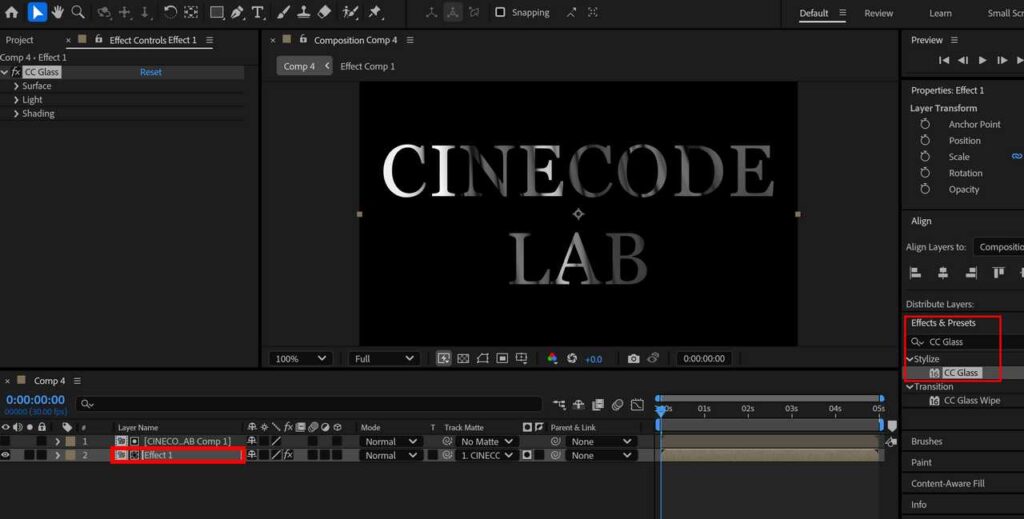Click the CC Glass Wipe preset icon
The image size is (1024, 519).
935,401
